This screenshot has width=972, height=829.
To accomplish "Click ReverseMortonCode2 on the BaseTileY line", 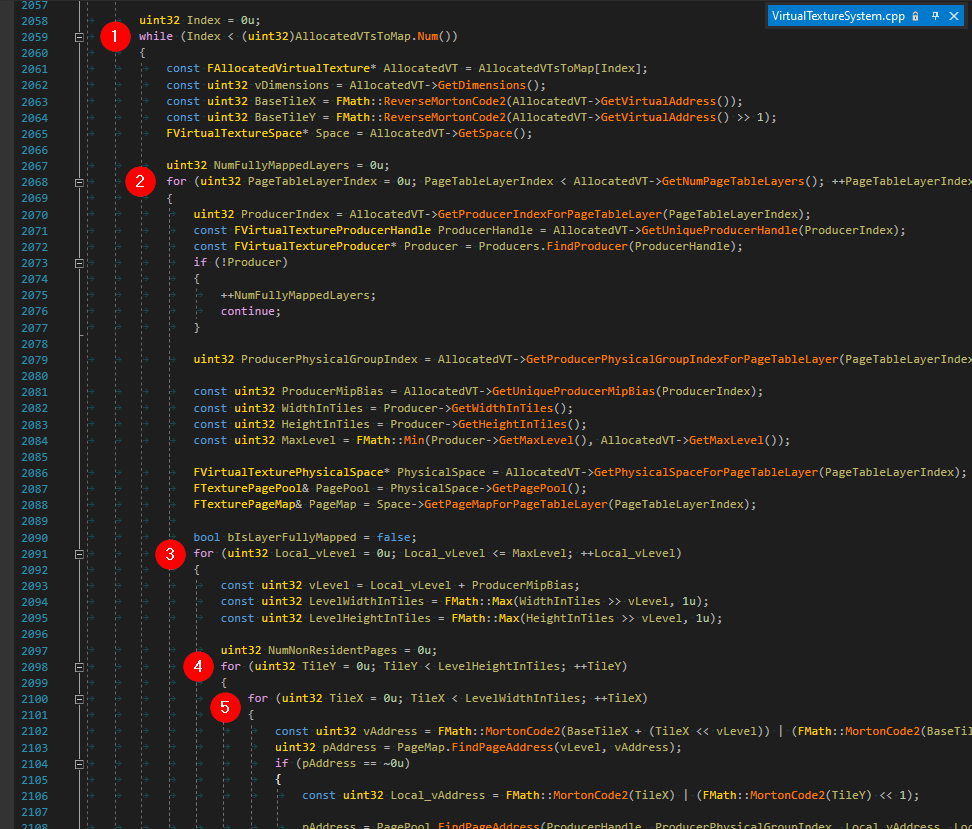I will 444,117.
